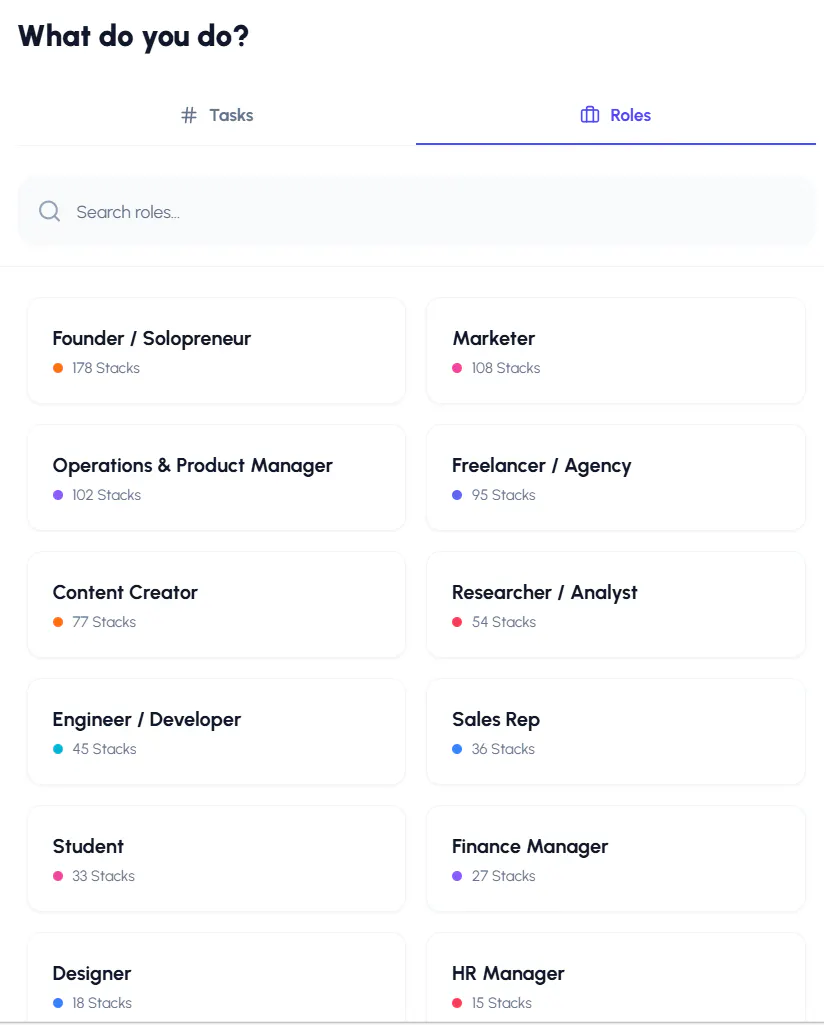Open the Founder / Solopreneur role card

[216, 351]
